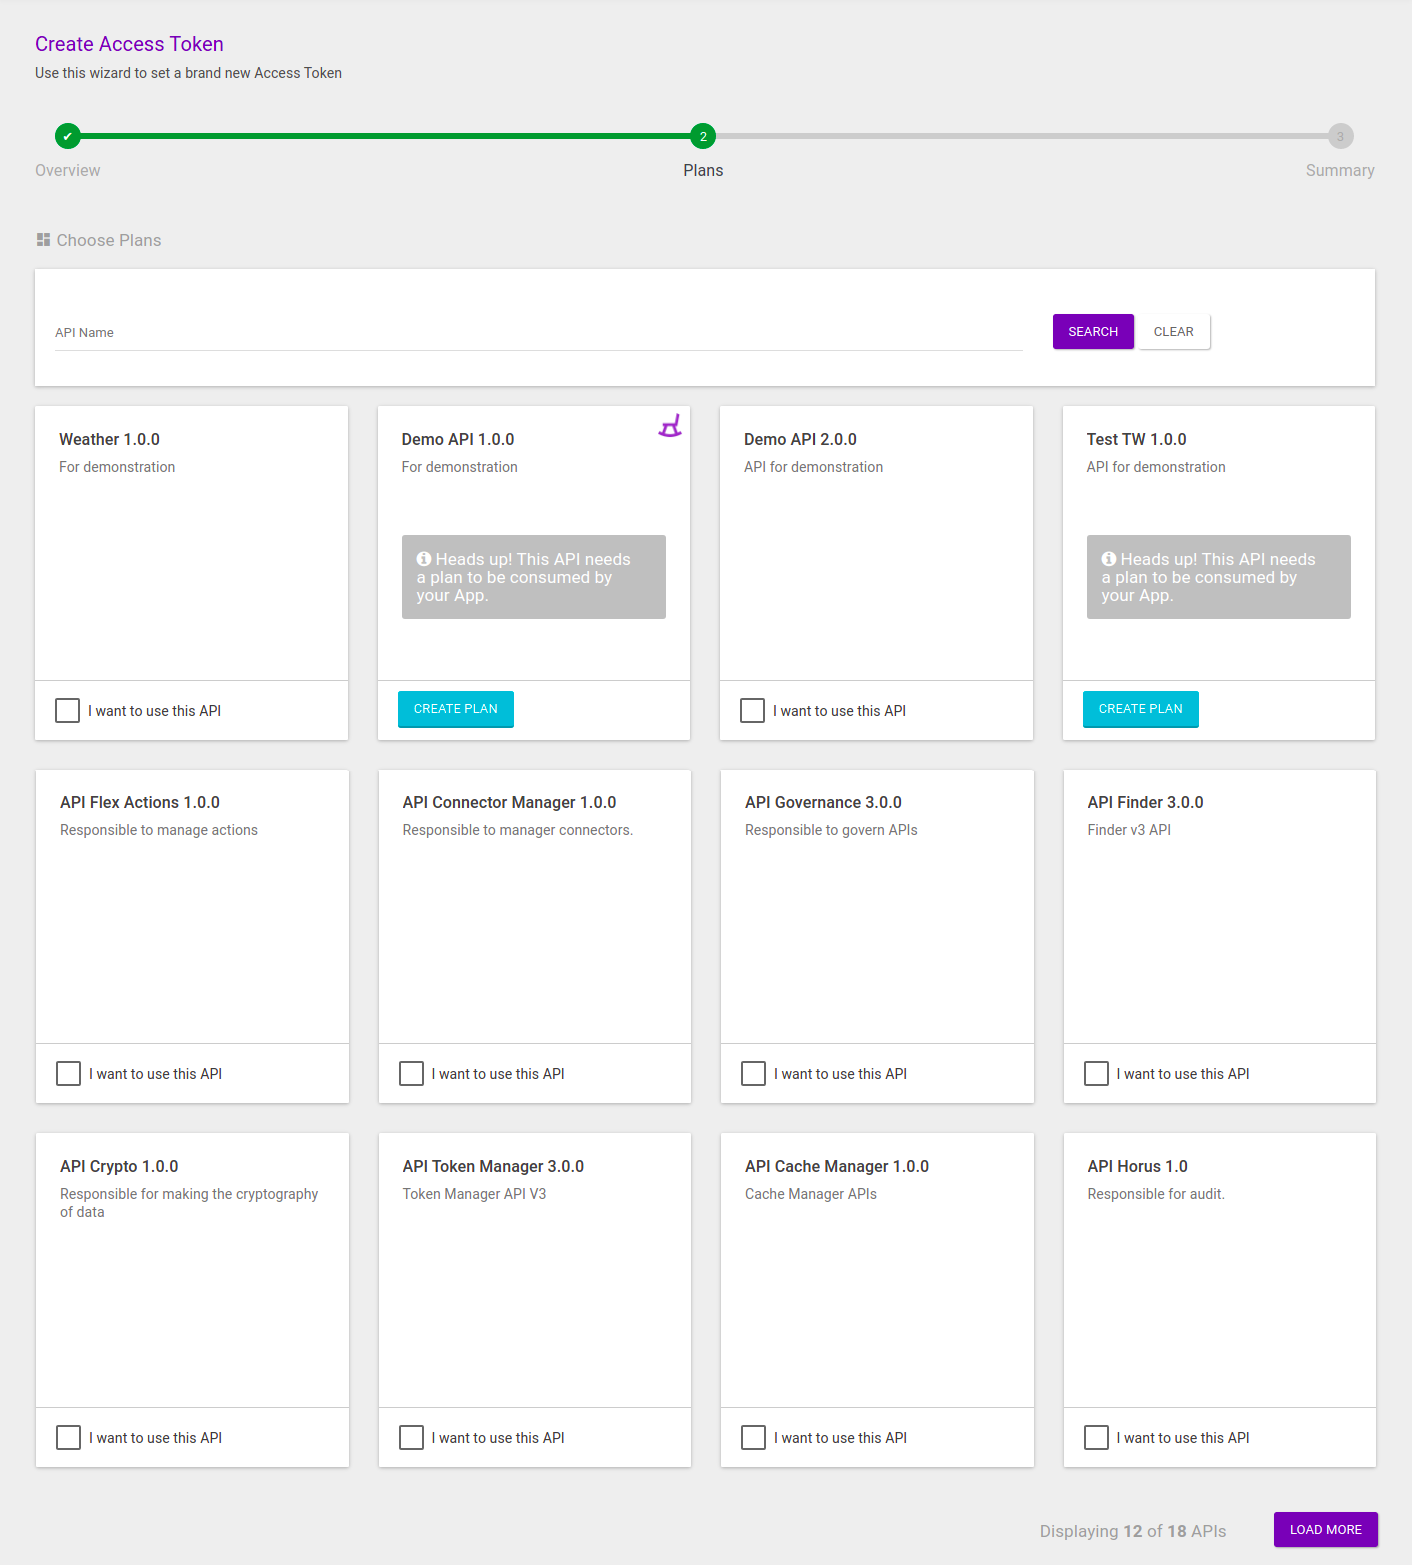
Task: Switch to the Summary step
Action: pos(1340,170)
